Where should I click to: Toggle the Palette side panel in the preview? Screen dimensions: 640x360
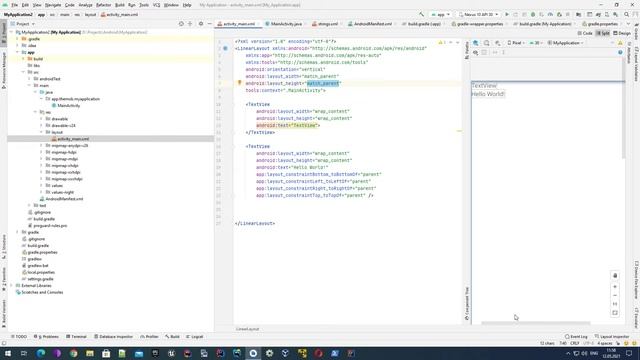(x=467, y=51)
